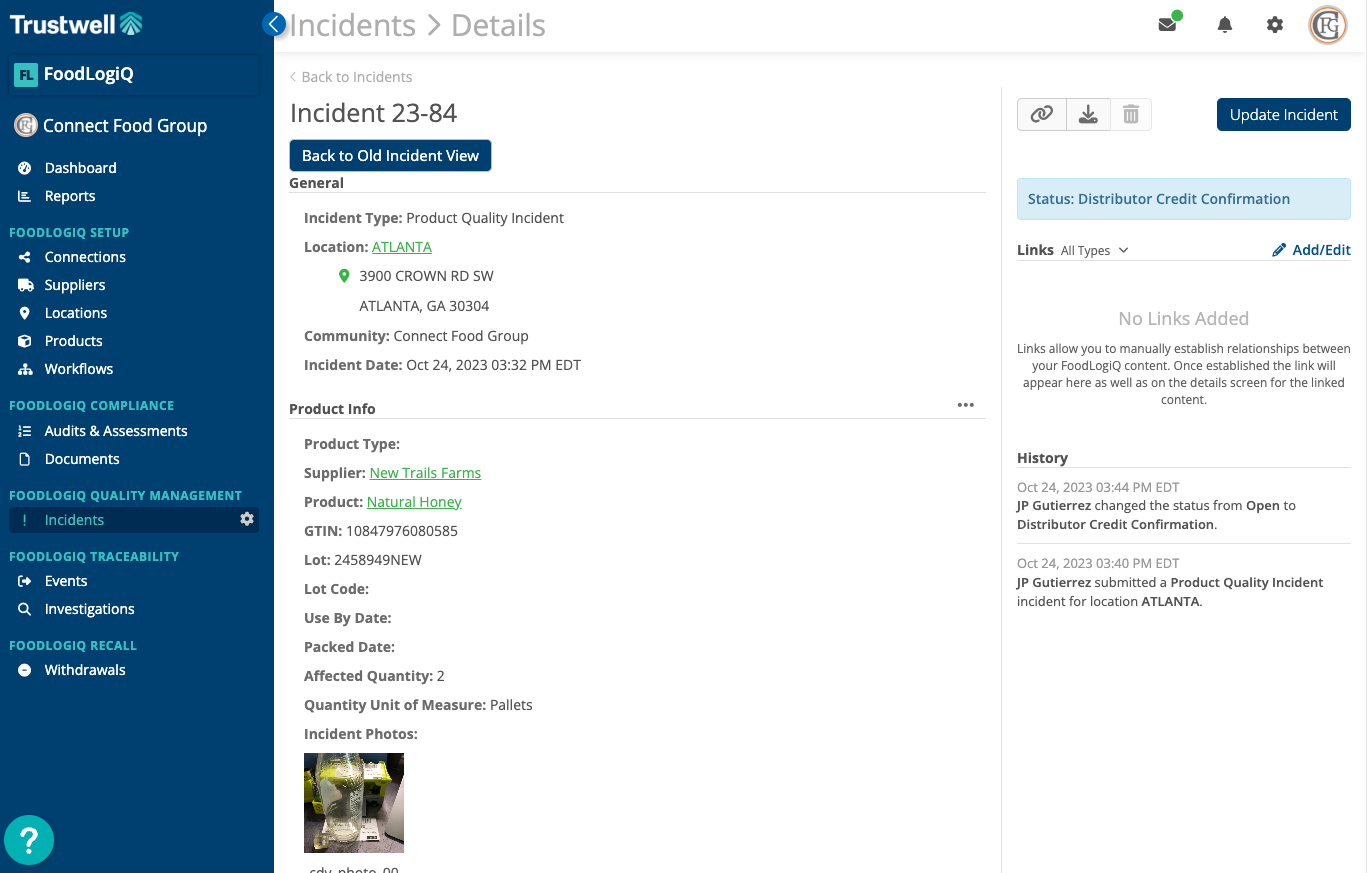1367x873 pixels.
Task: Open the user profile avatar
Action: (1328, 25)
